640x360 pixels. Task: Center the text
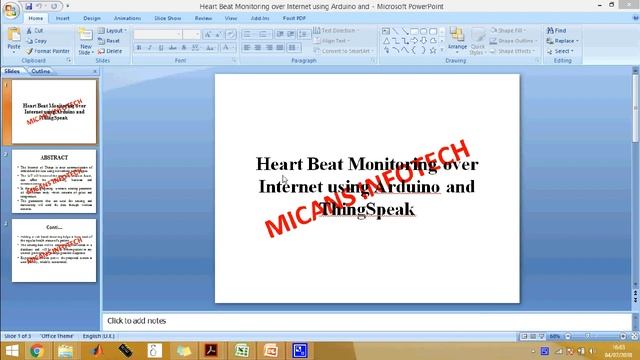coord(258,48)
